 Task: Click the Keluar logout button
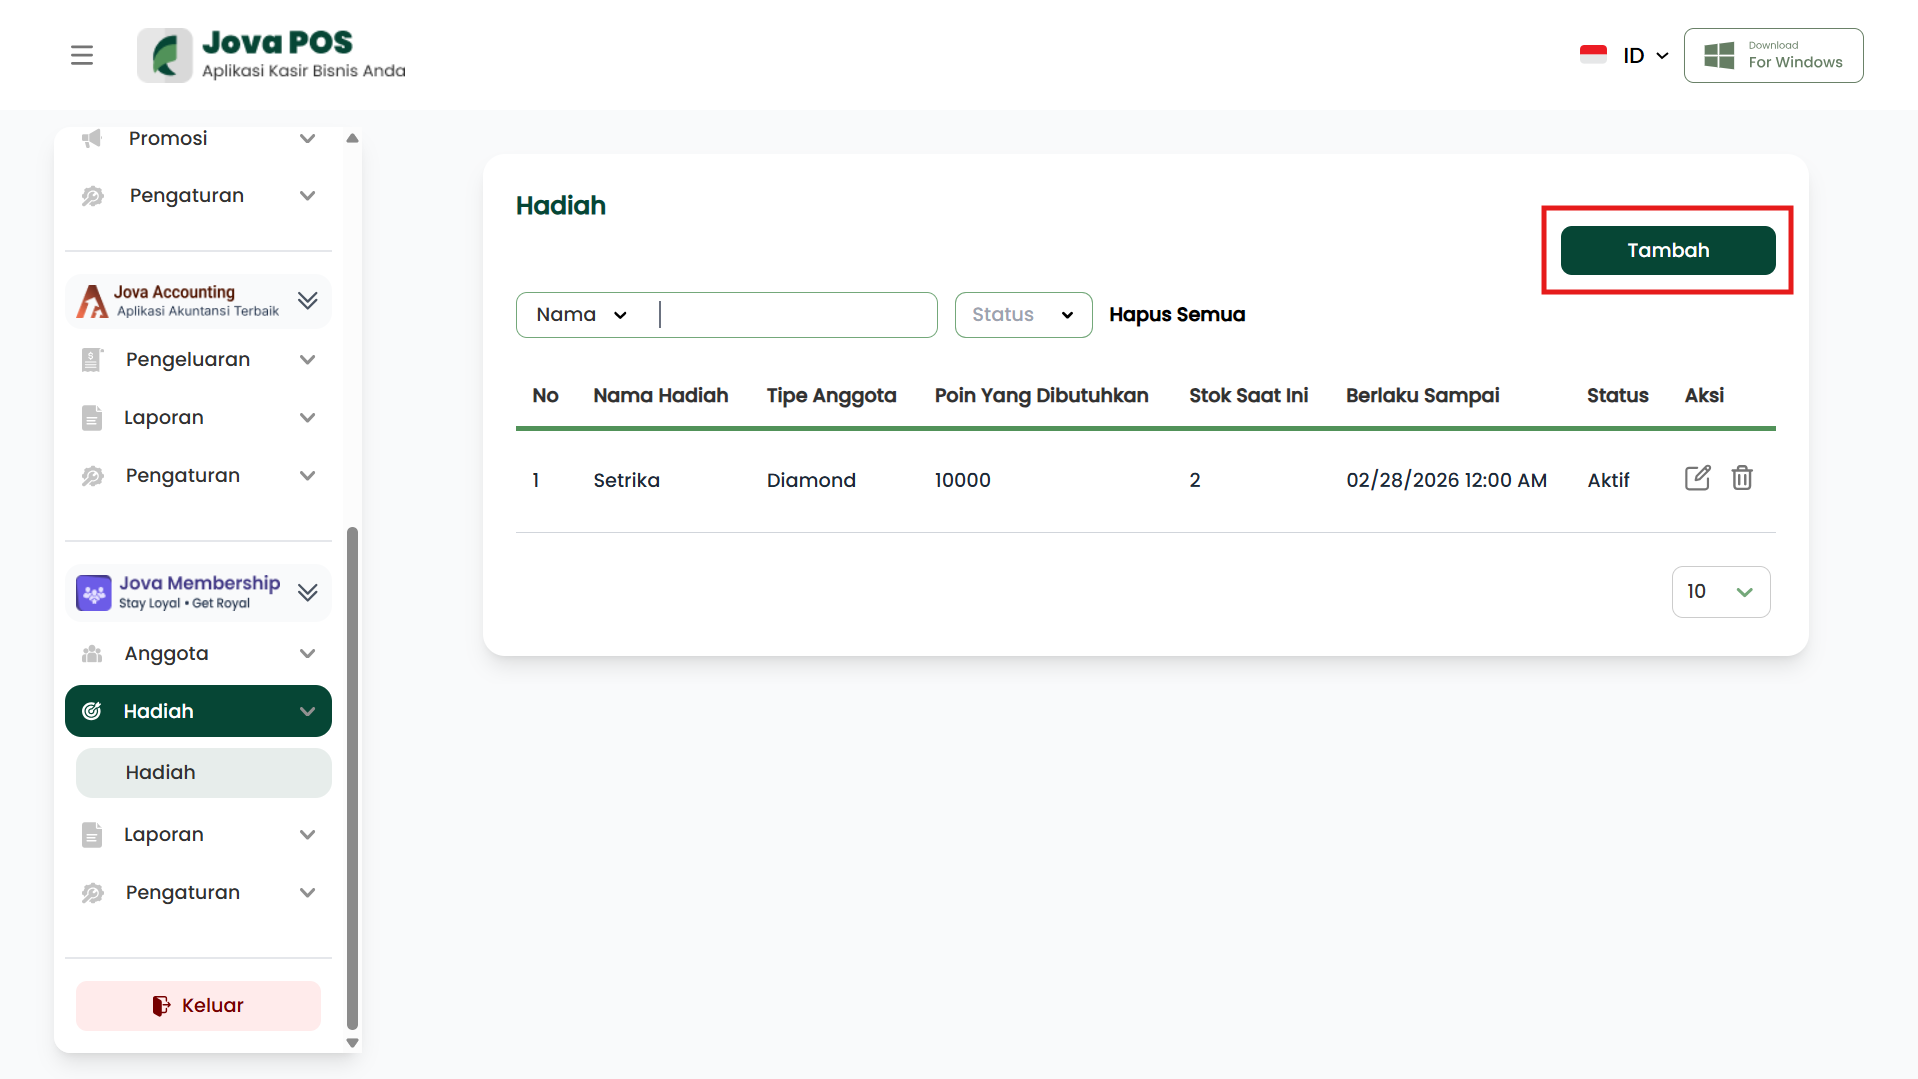198,1006
